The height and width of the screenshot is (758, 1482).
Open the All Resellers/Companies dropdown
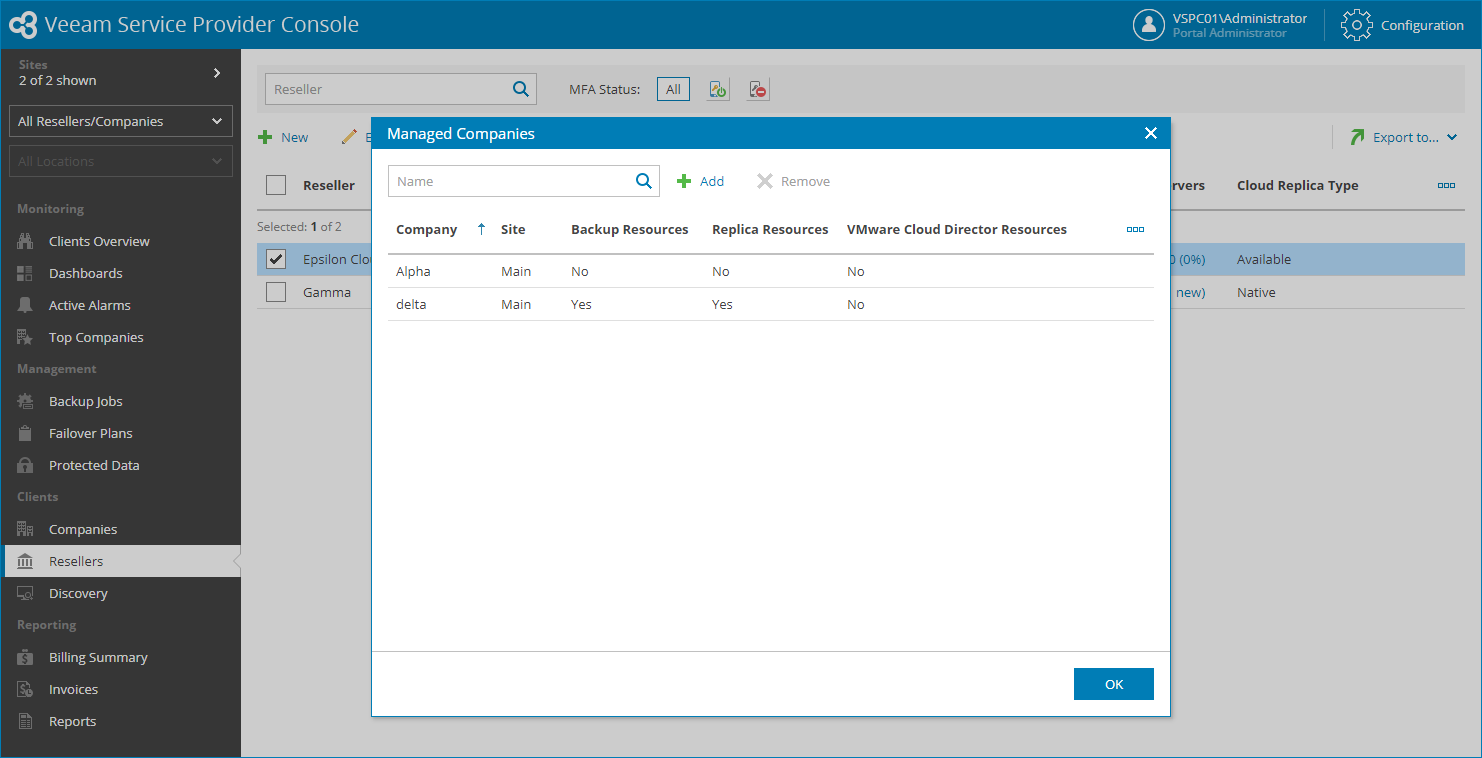click(121, 121)
